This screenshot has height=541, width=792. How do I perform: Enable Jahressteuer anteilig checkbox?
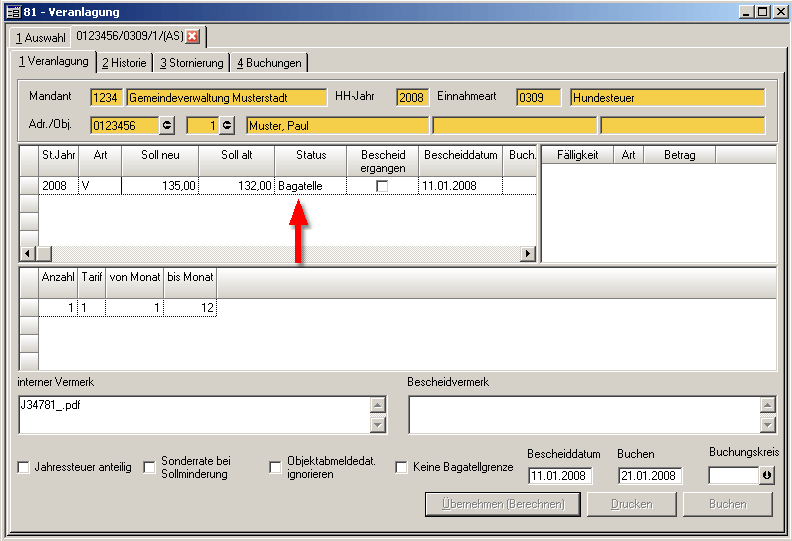click(24, 467)
